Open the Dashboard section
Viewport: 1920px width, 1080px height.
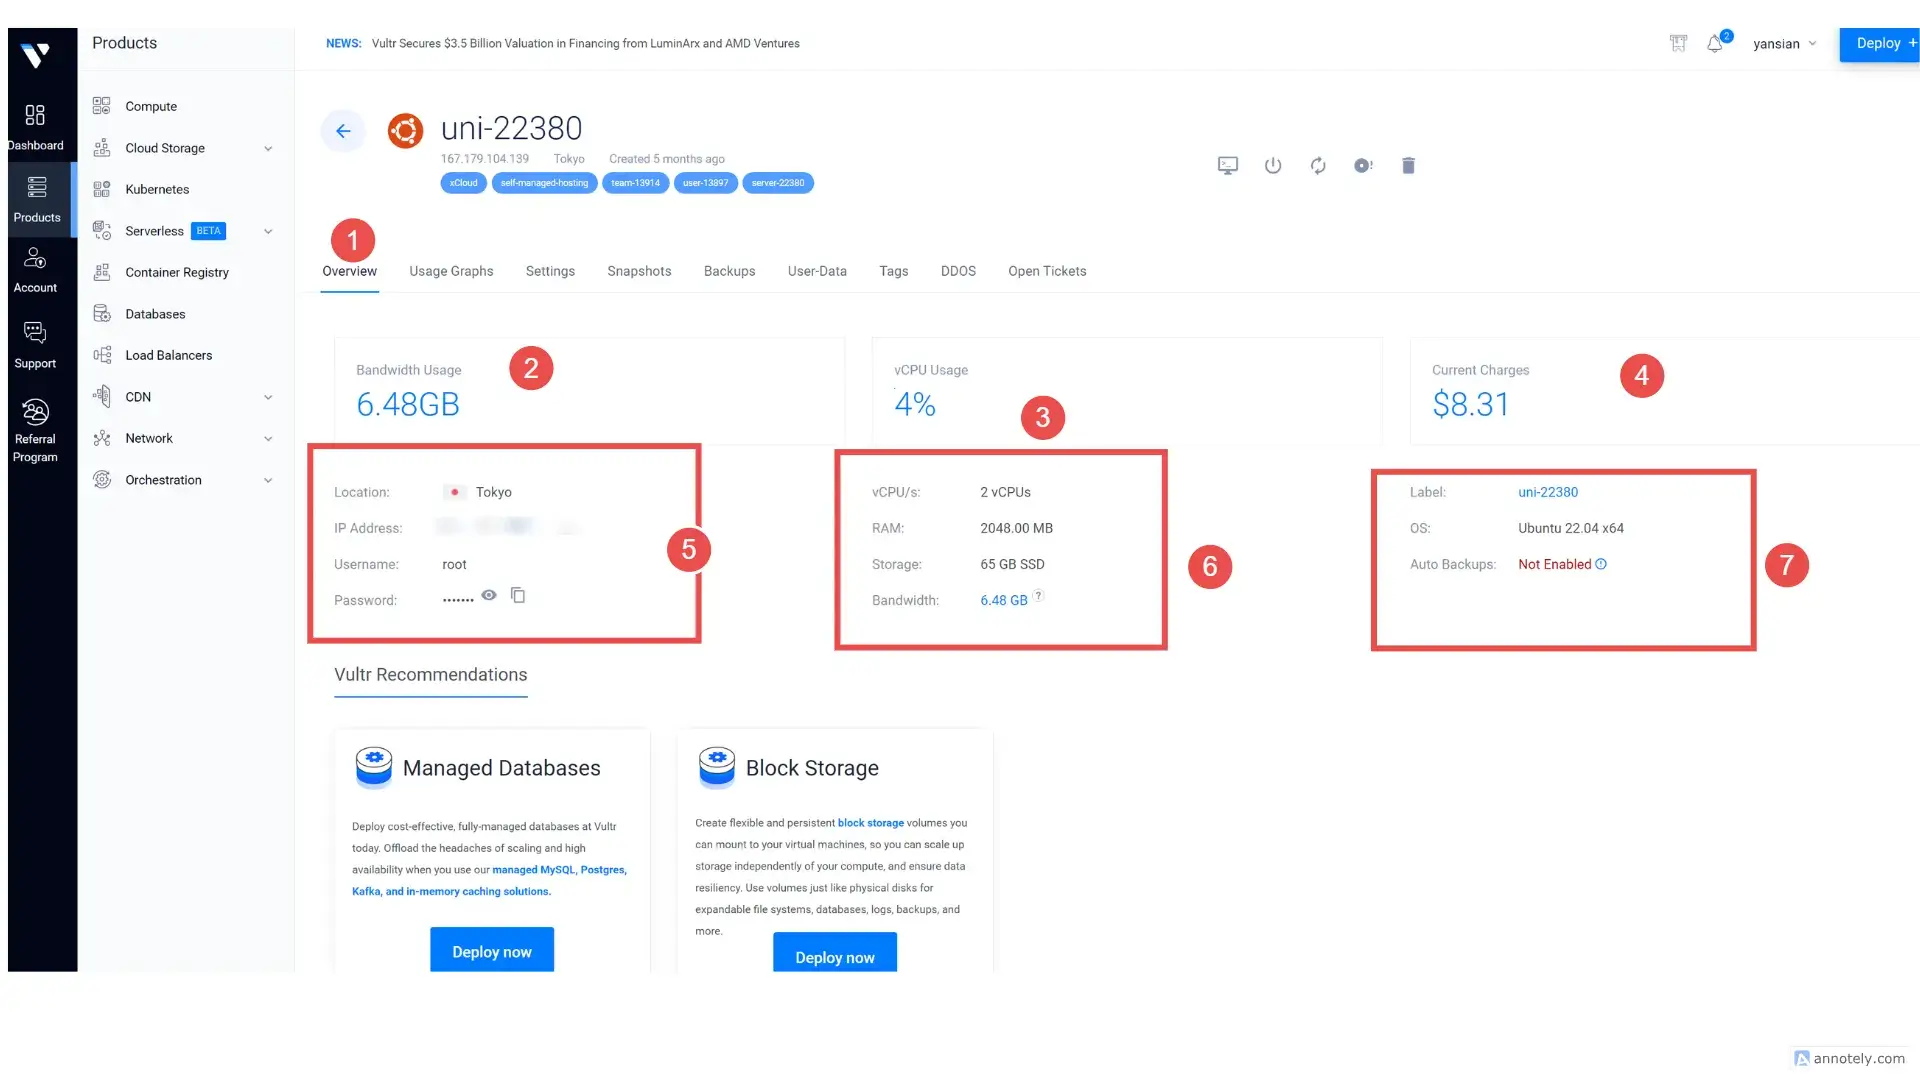[x=35, y=128]
